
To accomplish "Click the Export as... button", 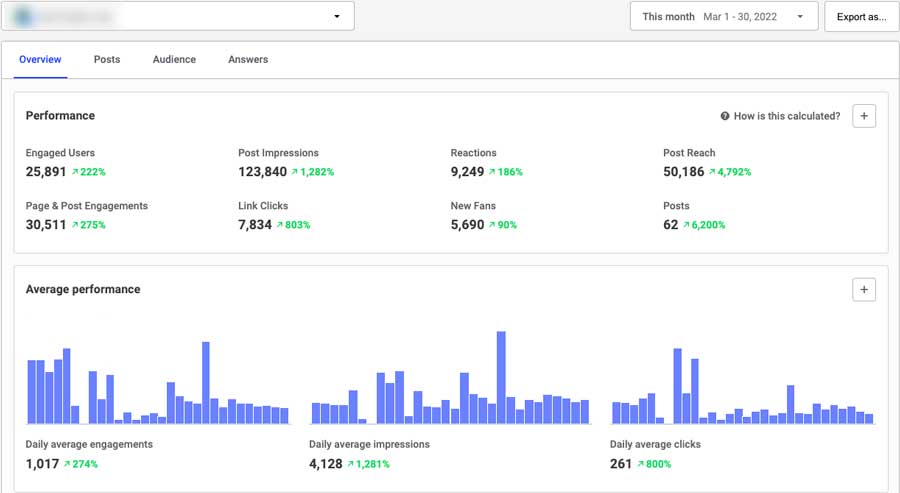I will (861, 16).
